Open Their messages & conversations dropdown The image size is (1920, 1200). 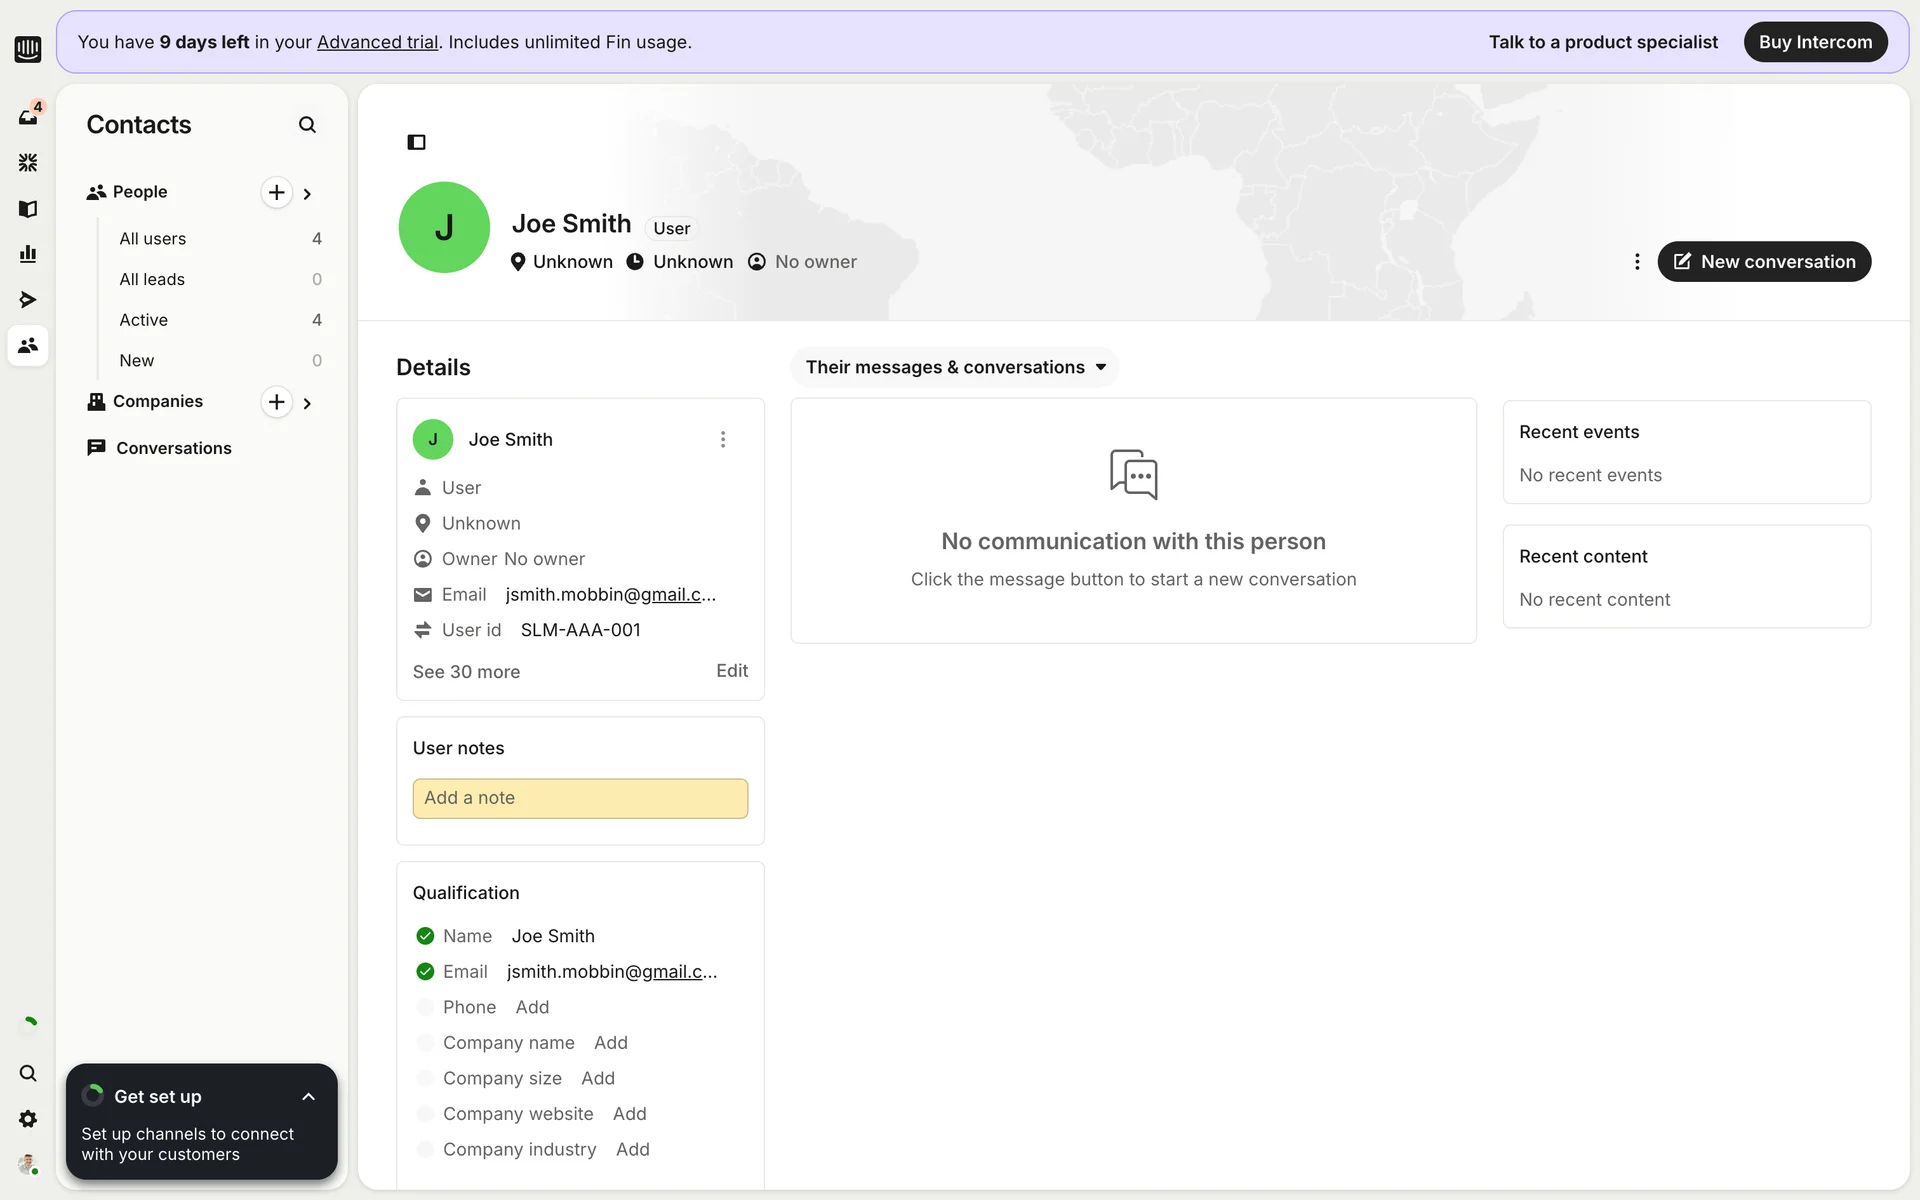955,367
